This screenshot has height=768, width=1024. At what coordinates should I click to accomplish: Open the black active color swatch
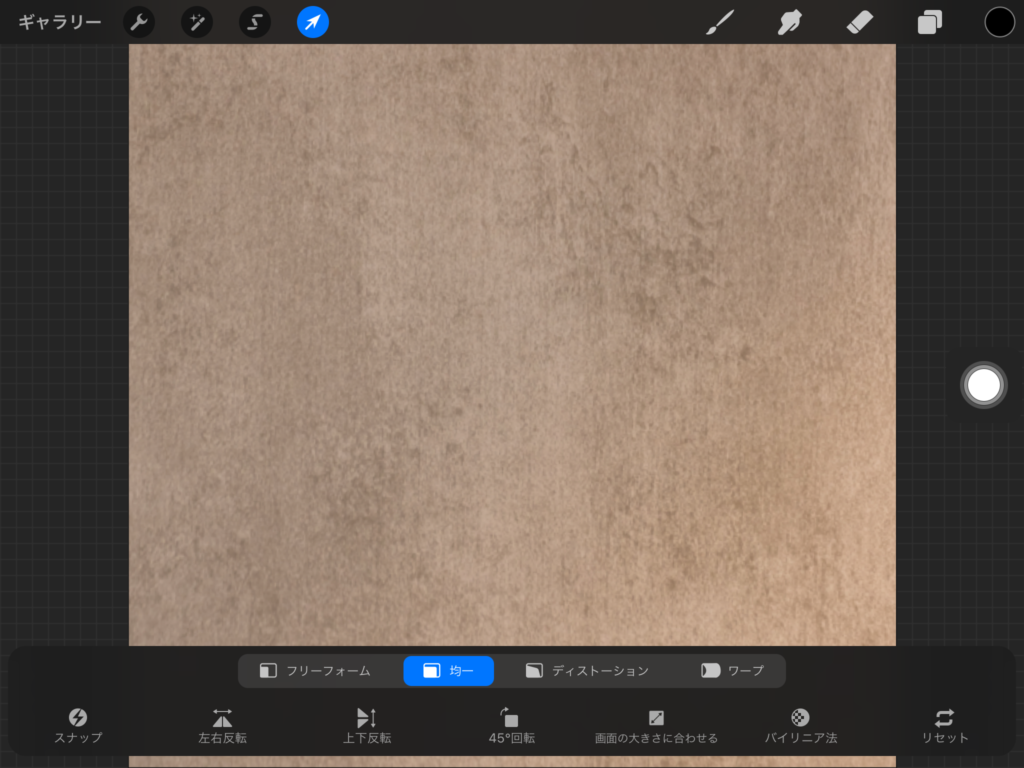tap(999, 22)
